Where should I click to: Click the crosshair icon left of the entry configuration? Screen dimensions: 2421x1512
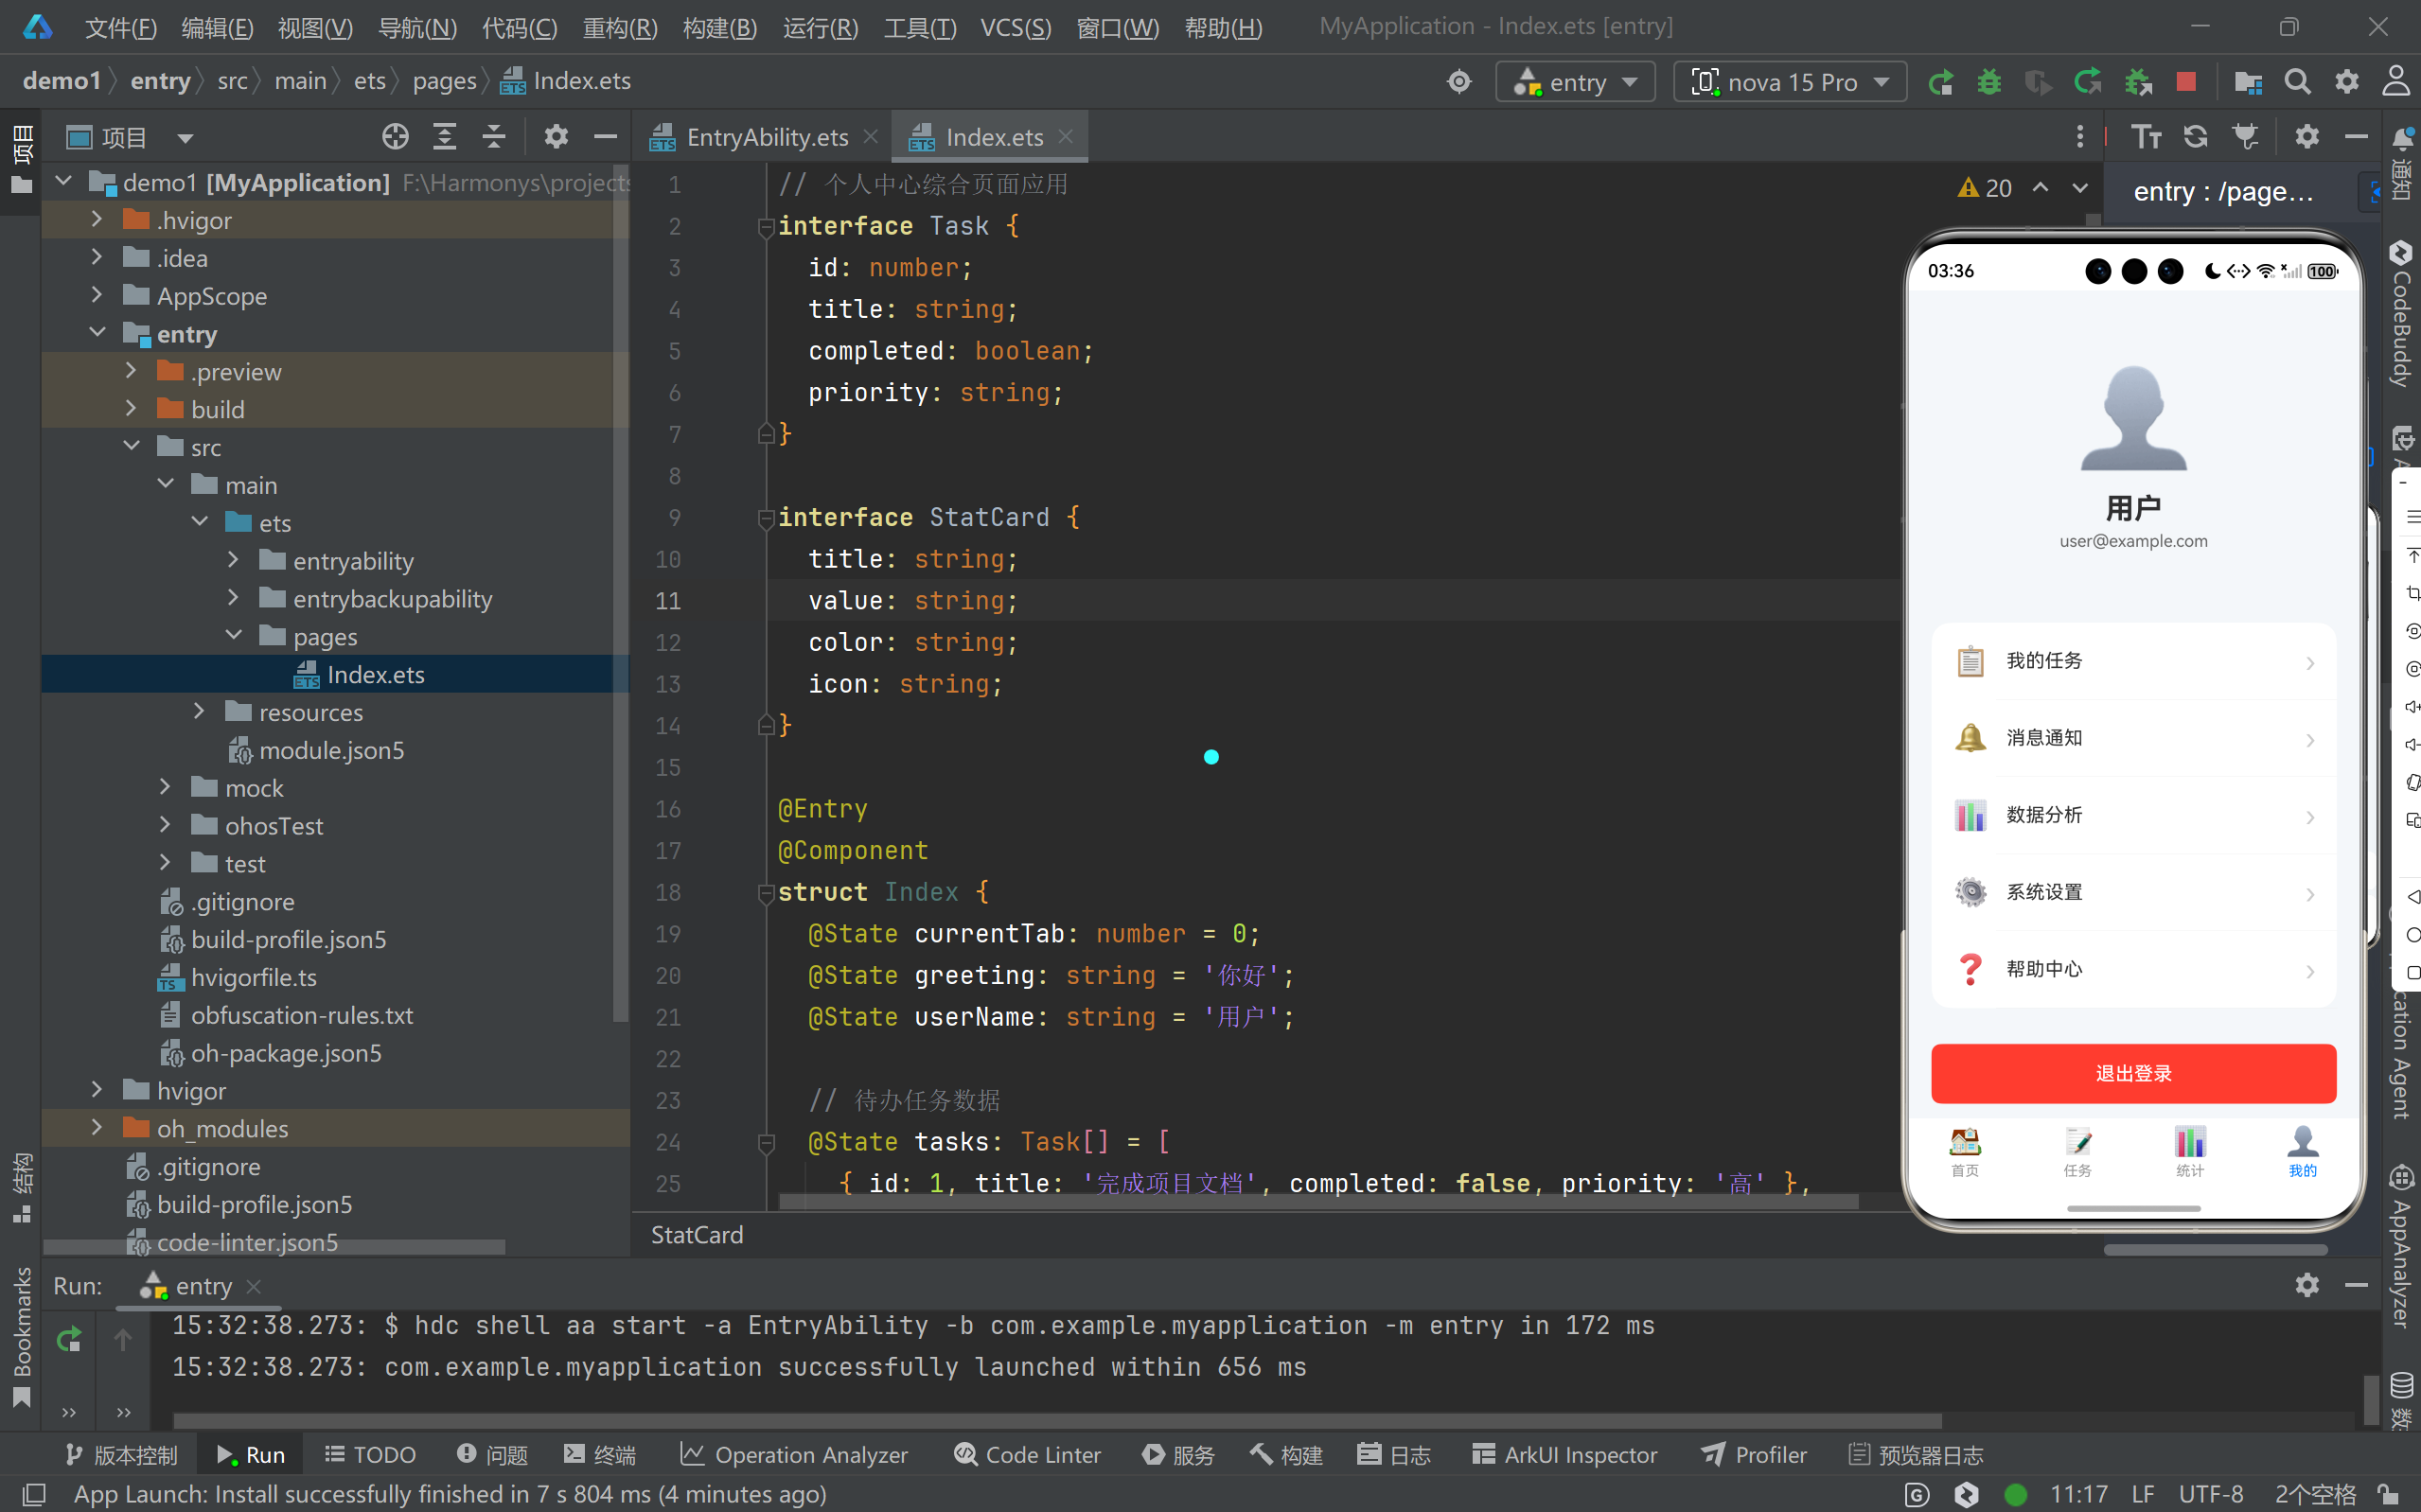click(1459, 82)
